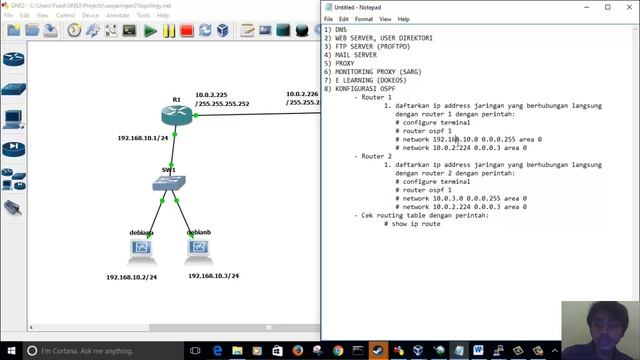This screenshot has height=360, width=640.
Task: Open Task View on the taskbar
Action: click(x=195, y=351)
